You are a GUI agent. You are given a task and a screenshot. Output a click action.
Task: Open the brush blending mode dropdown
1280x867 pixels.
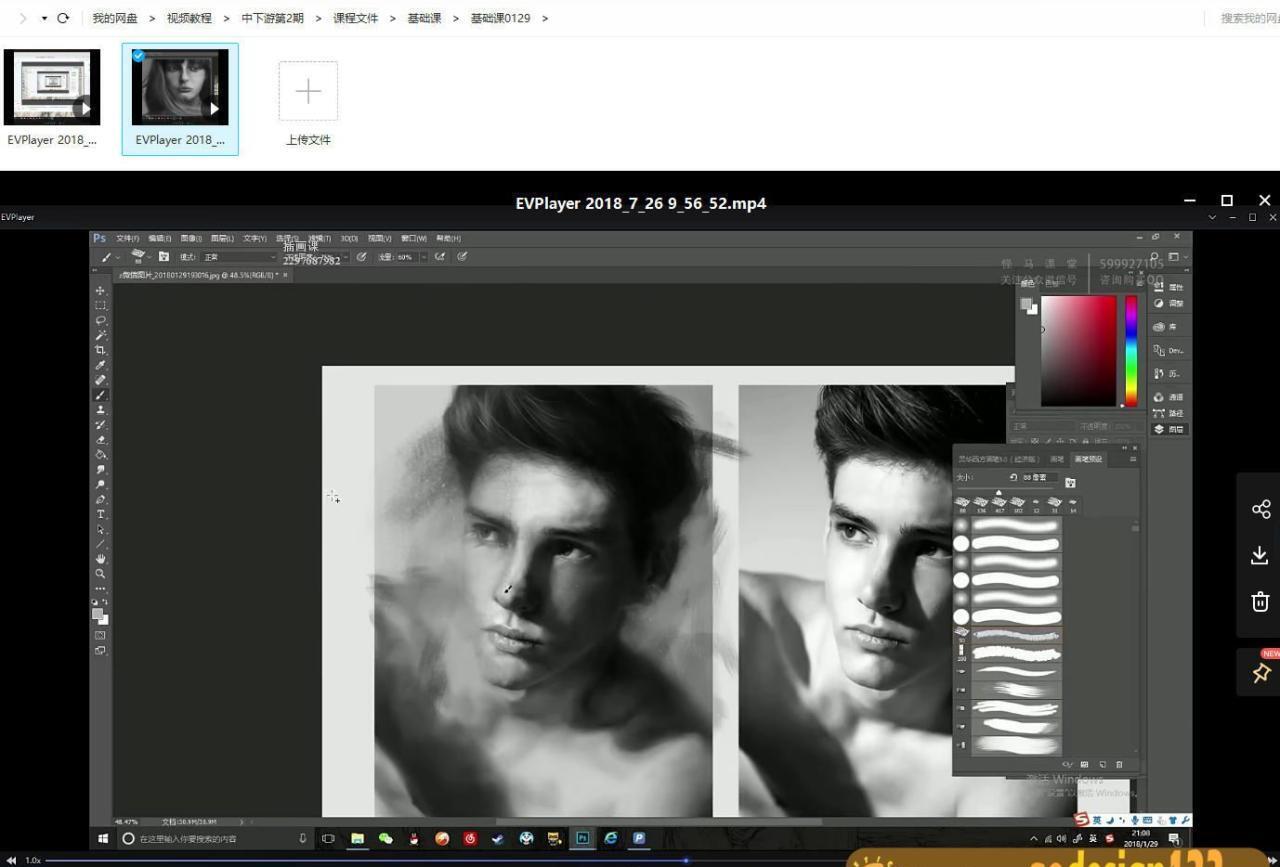240,257
